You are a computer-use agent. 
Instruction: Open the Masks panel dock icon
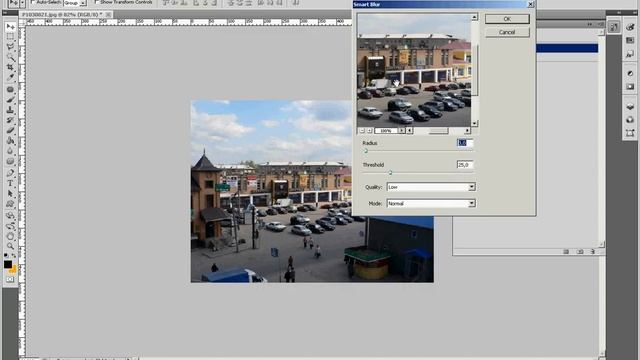click(x=630, y=87)
